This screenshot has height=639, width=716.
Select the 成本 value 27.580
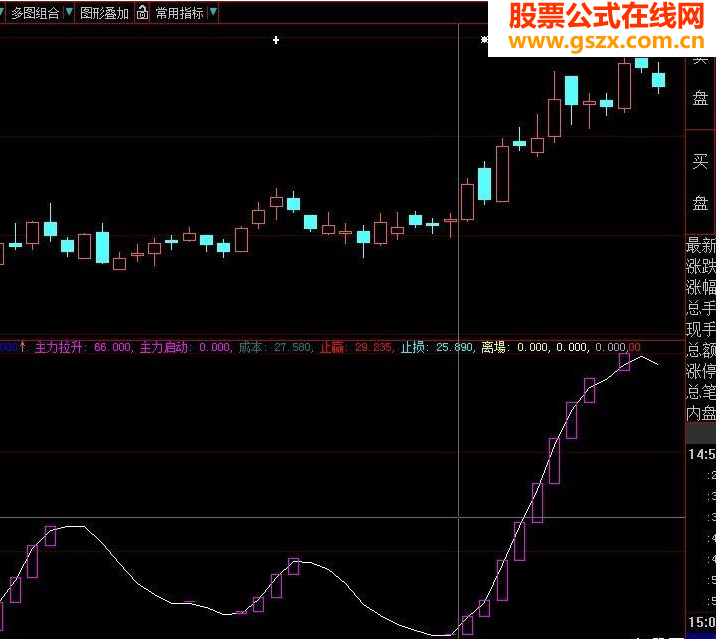pyautogui.click(x=292, y=348)
